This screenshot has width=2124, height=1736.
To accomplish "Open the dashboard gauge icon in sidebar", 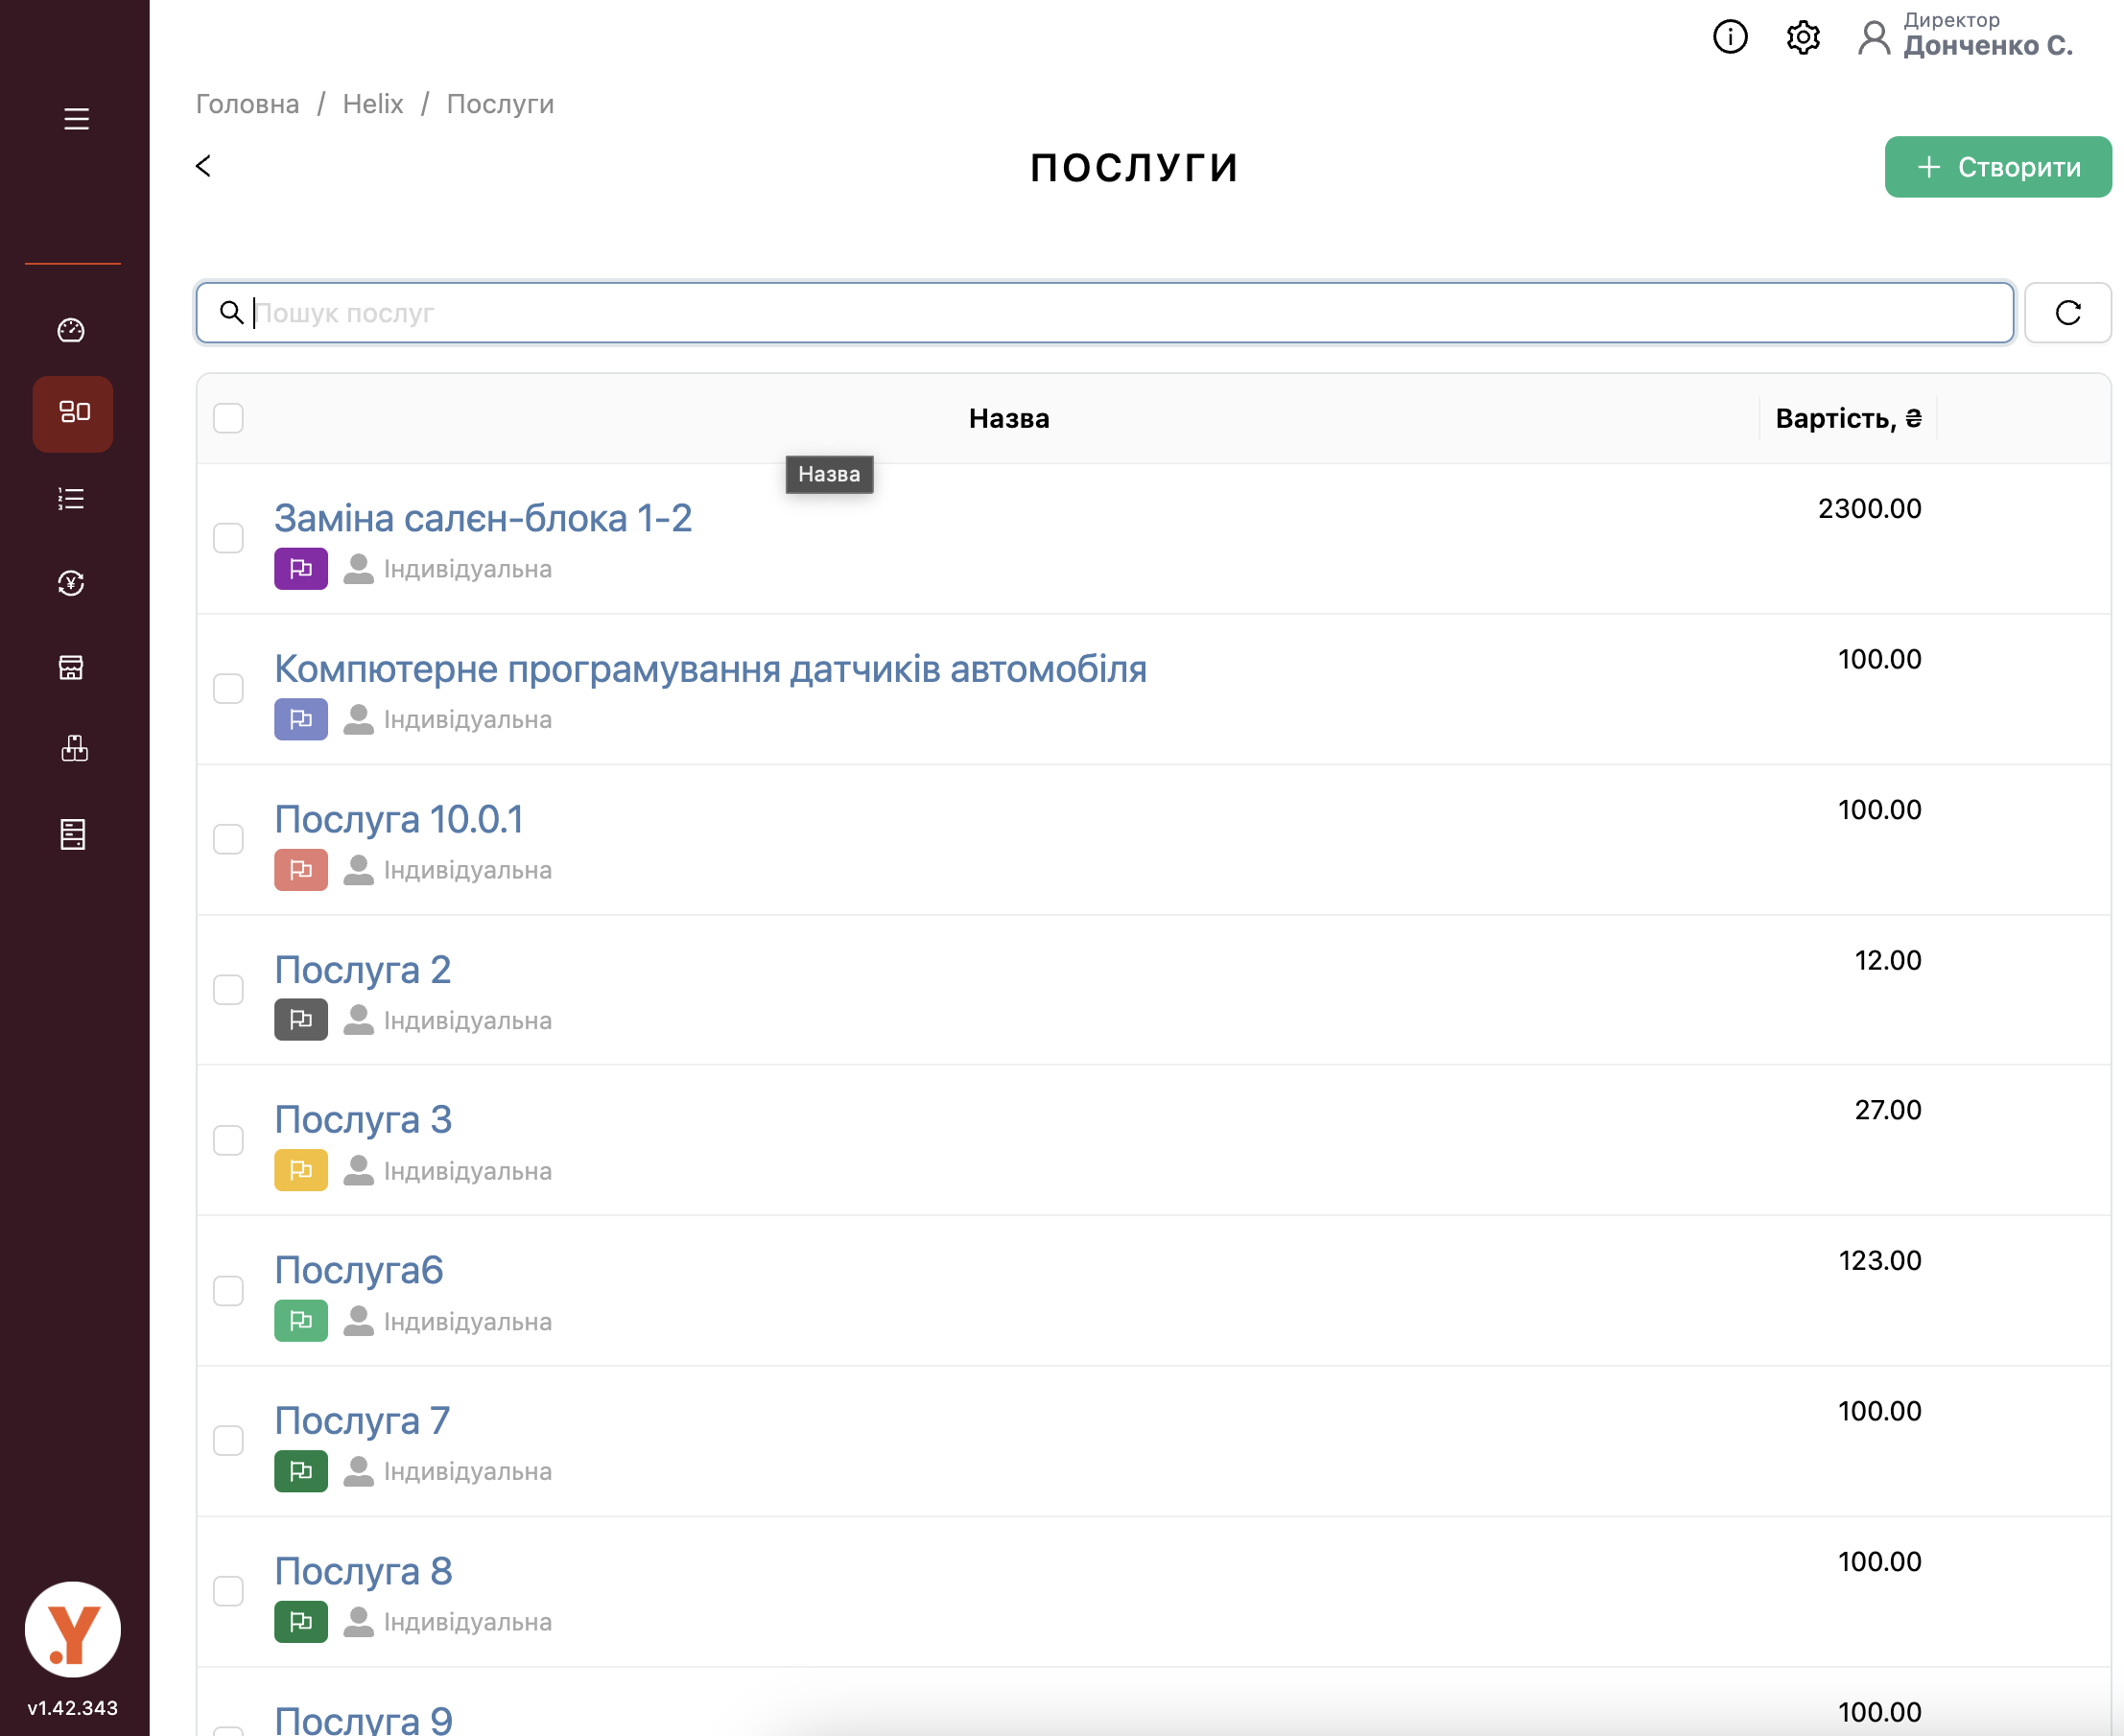I will tap(72, 330).
